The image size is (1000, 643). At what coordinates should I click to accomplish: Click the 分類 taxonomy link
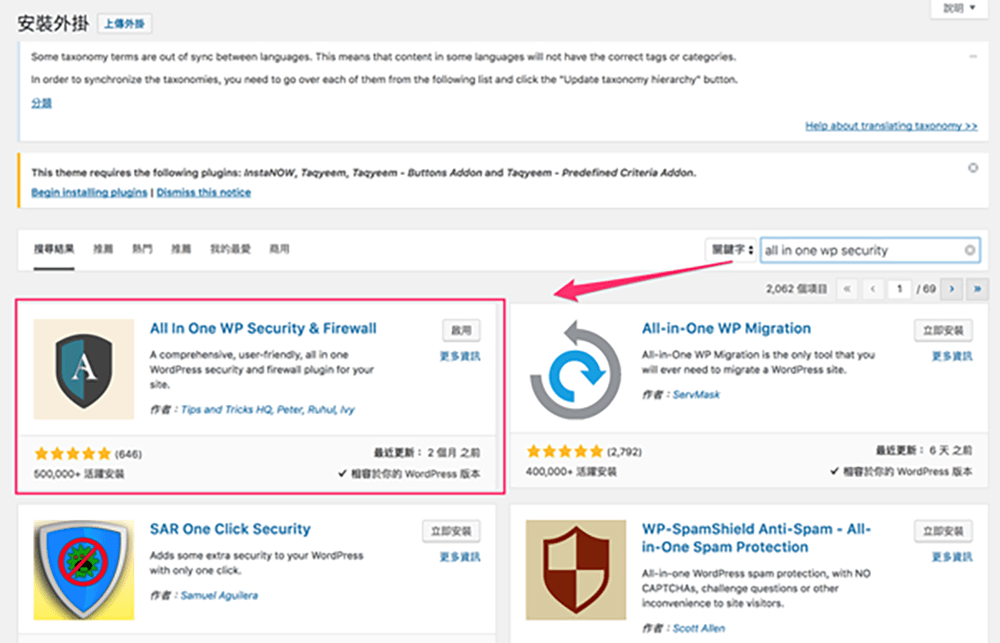[41, 103]
